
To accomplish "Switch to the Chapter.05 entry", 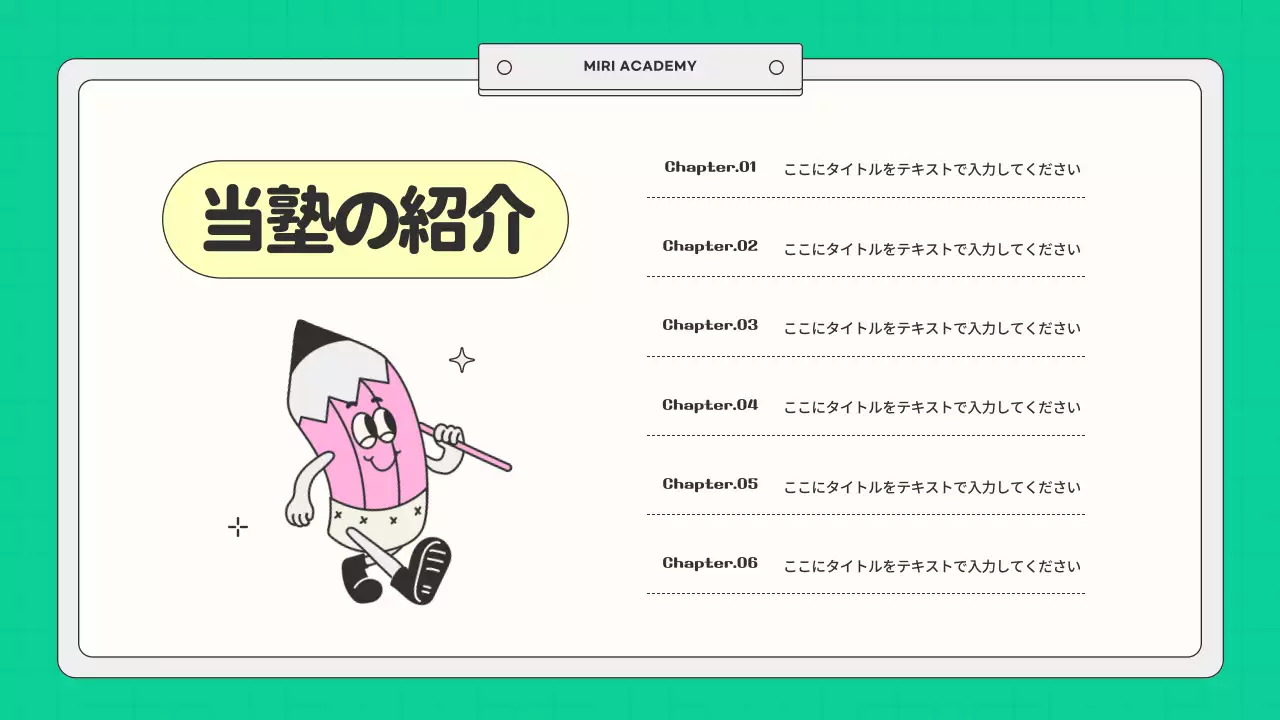I will pyautogui.click(x=710, y=483).
